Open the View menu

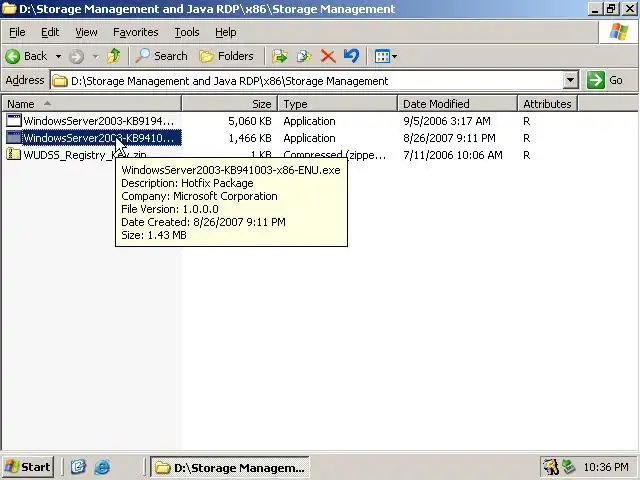pos(86,32)
